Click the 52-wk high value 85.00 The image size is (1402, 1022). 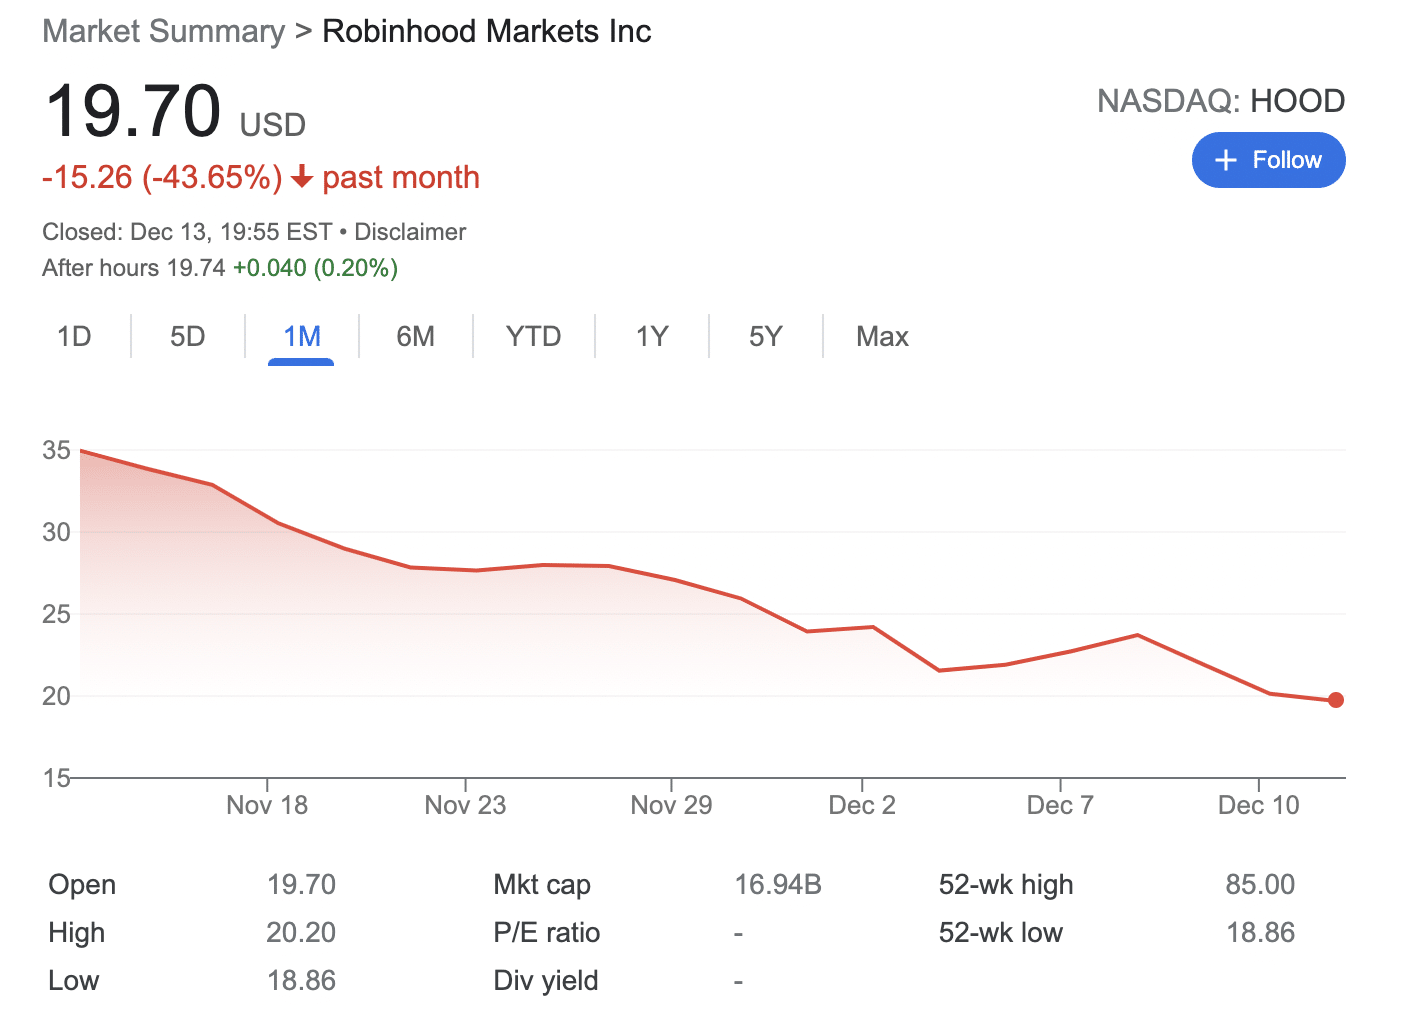pyautogui.click(x=1260, y=885)
